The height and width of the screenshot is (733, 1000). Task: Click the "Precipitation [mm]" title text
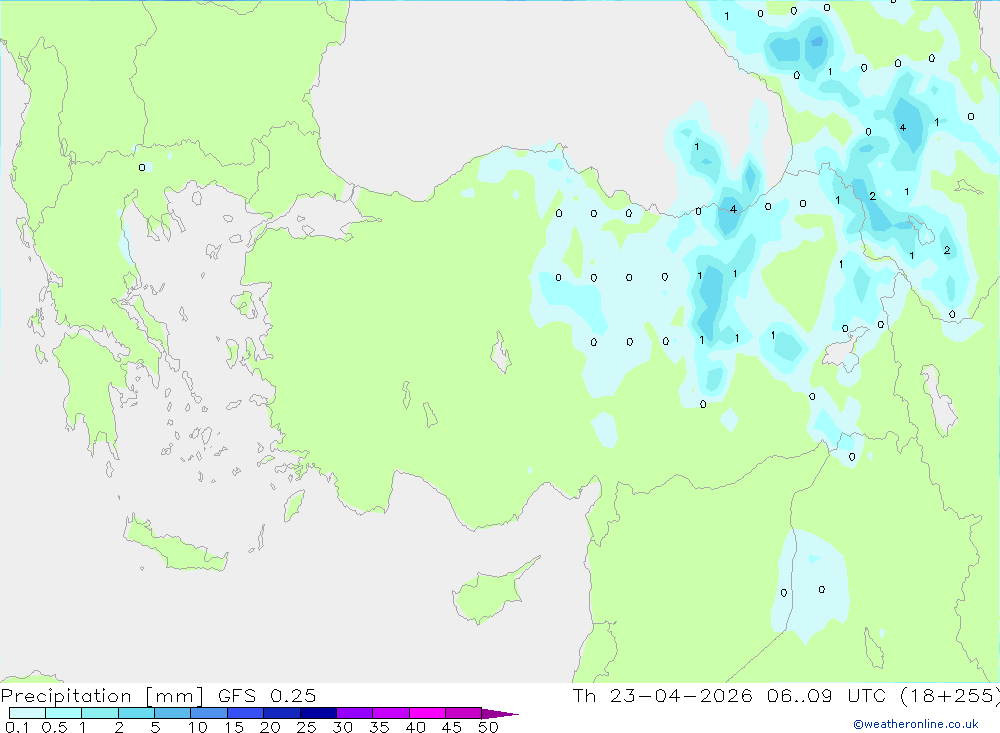tap(102, 696)
